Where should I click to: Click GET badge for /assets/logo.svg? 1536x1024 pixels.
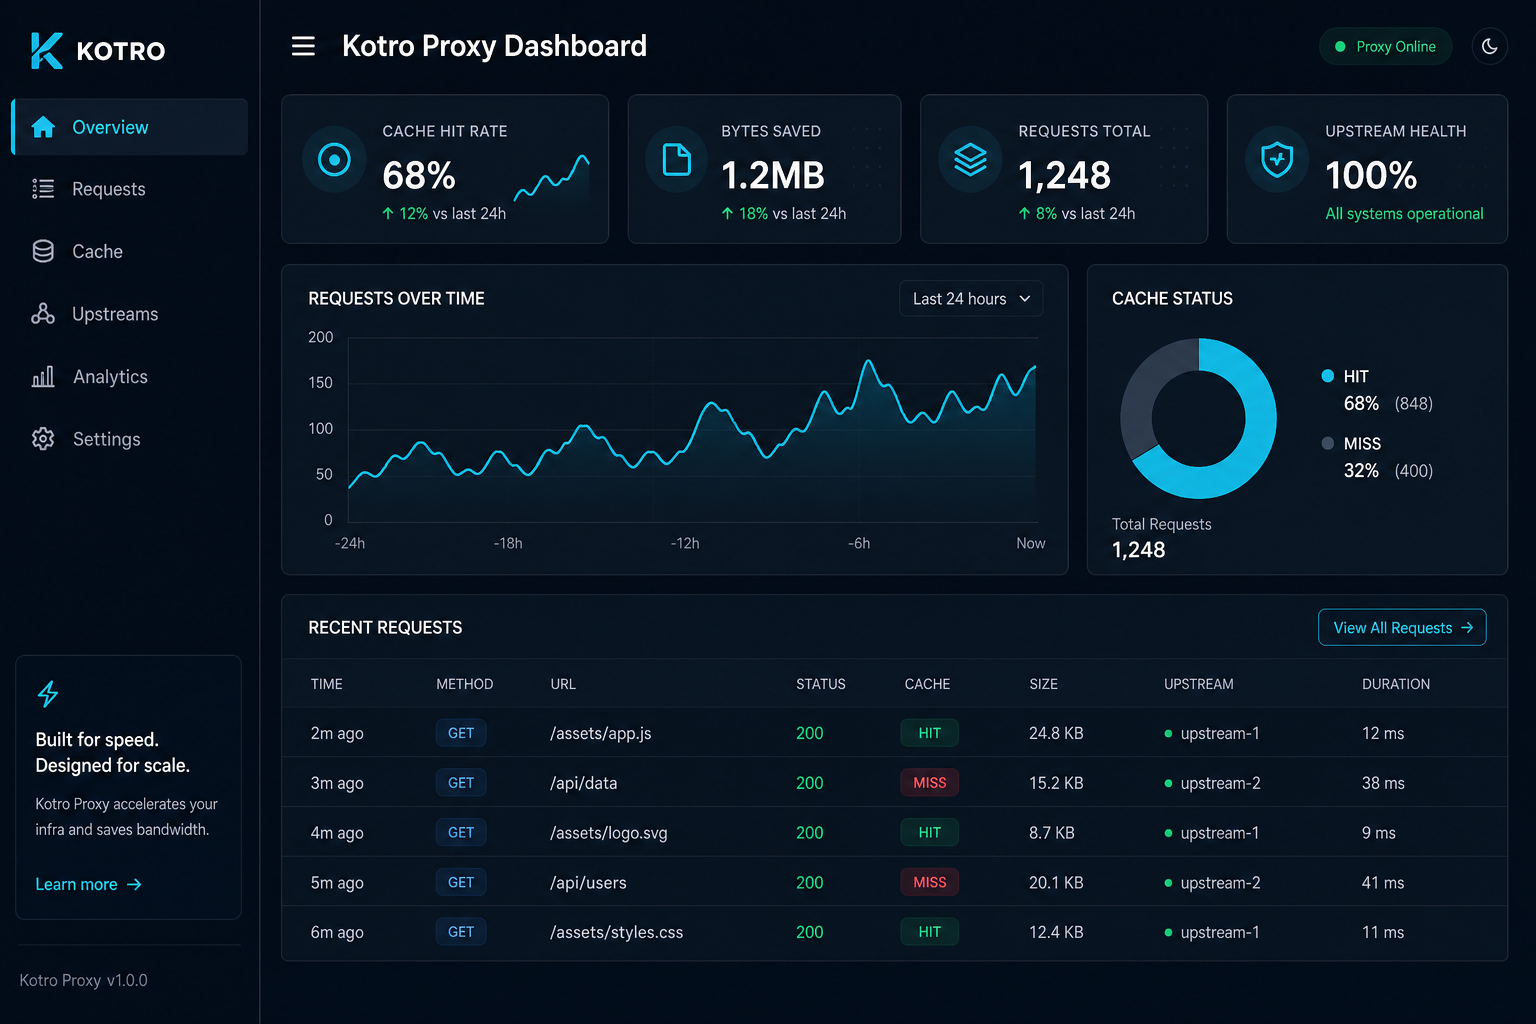pos(461,832)
